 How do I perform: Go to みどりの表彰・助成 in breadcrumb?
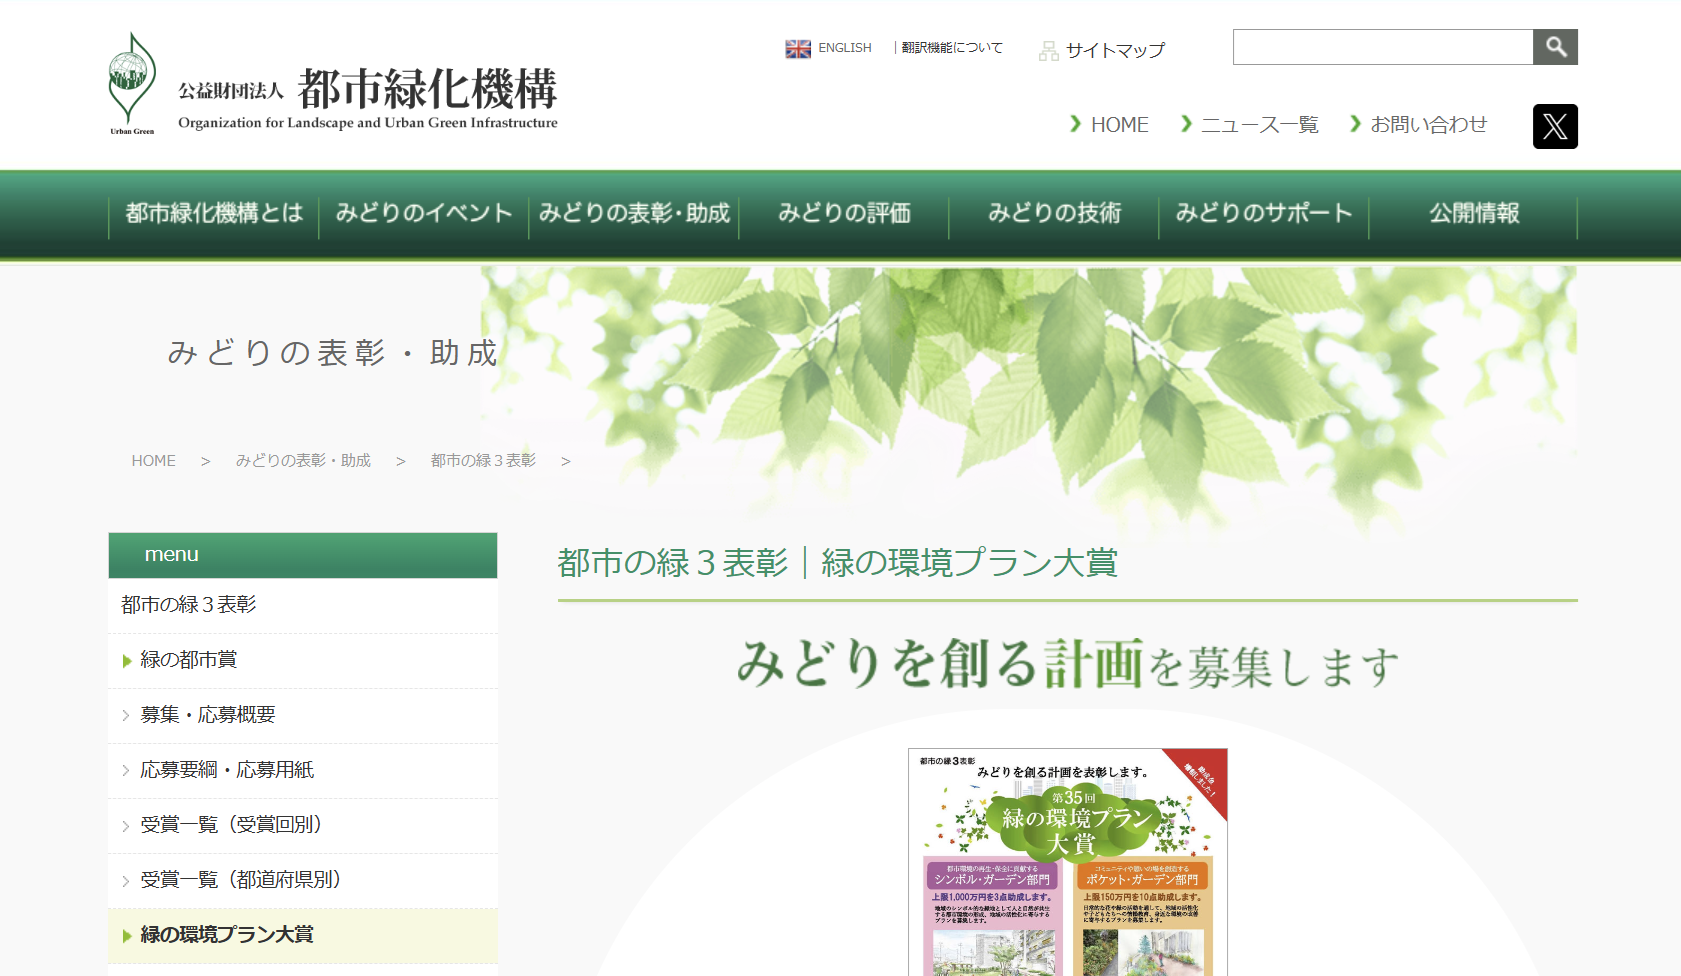pyautogui.click(x=303, y=461)
